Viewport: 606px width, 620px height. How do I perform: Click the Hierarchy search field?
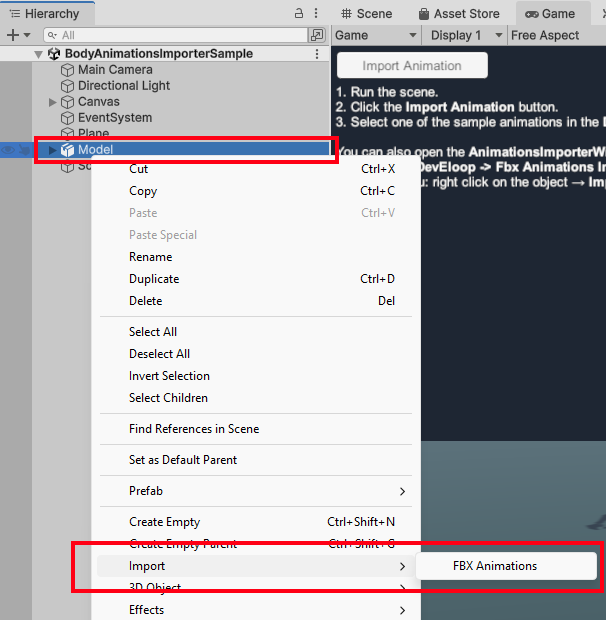point(176,35)
